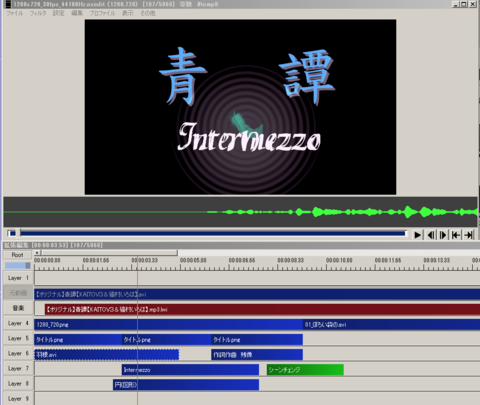
Task: Toggle Layer 1 visibility button
Action: click(x=18, y=278)
